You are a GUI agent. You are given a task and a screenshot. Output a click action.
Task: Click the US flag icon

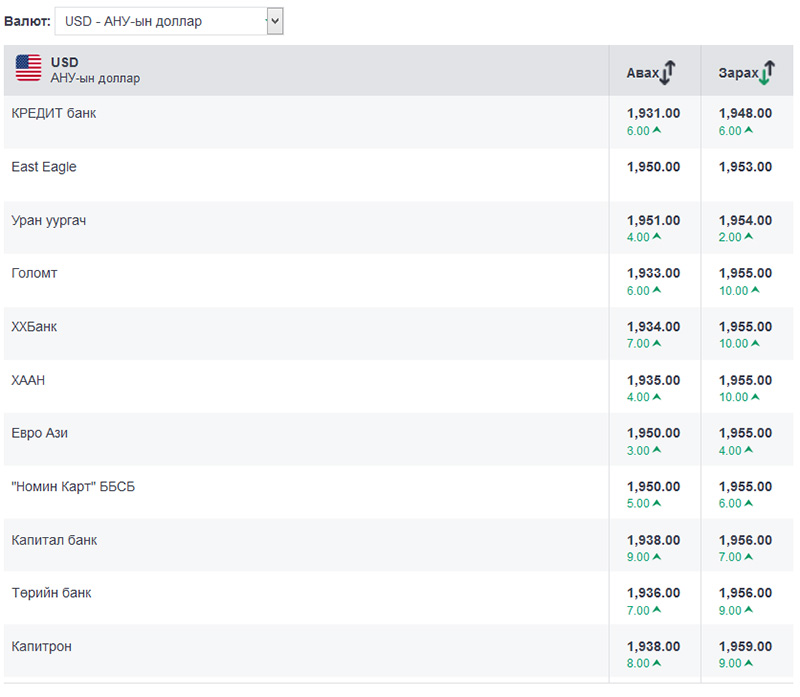click(x=28, y=69)
